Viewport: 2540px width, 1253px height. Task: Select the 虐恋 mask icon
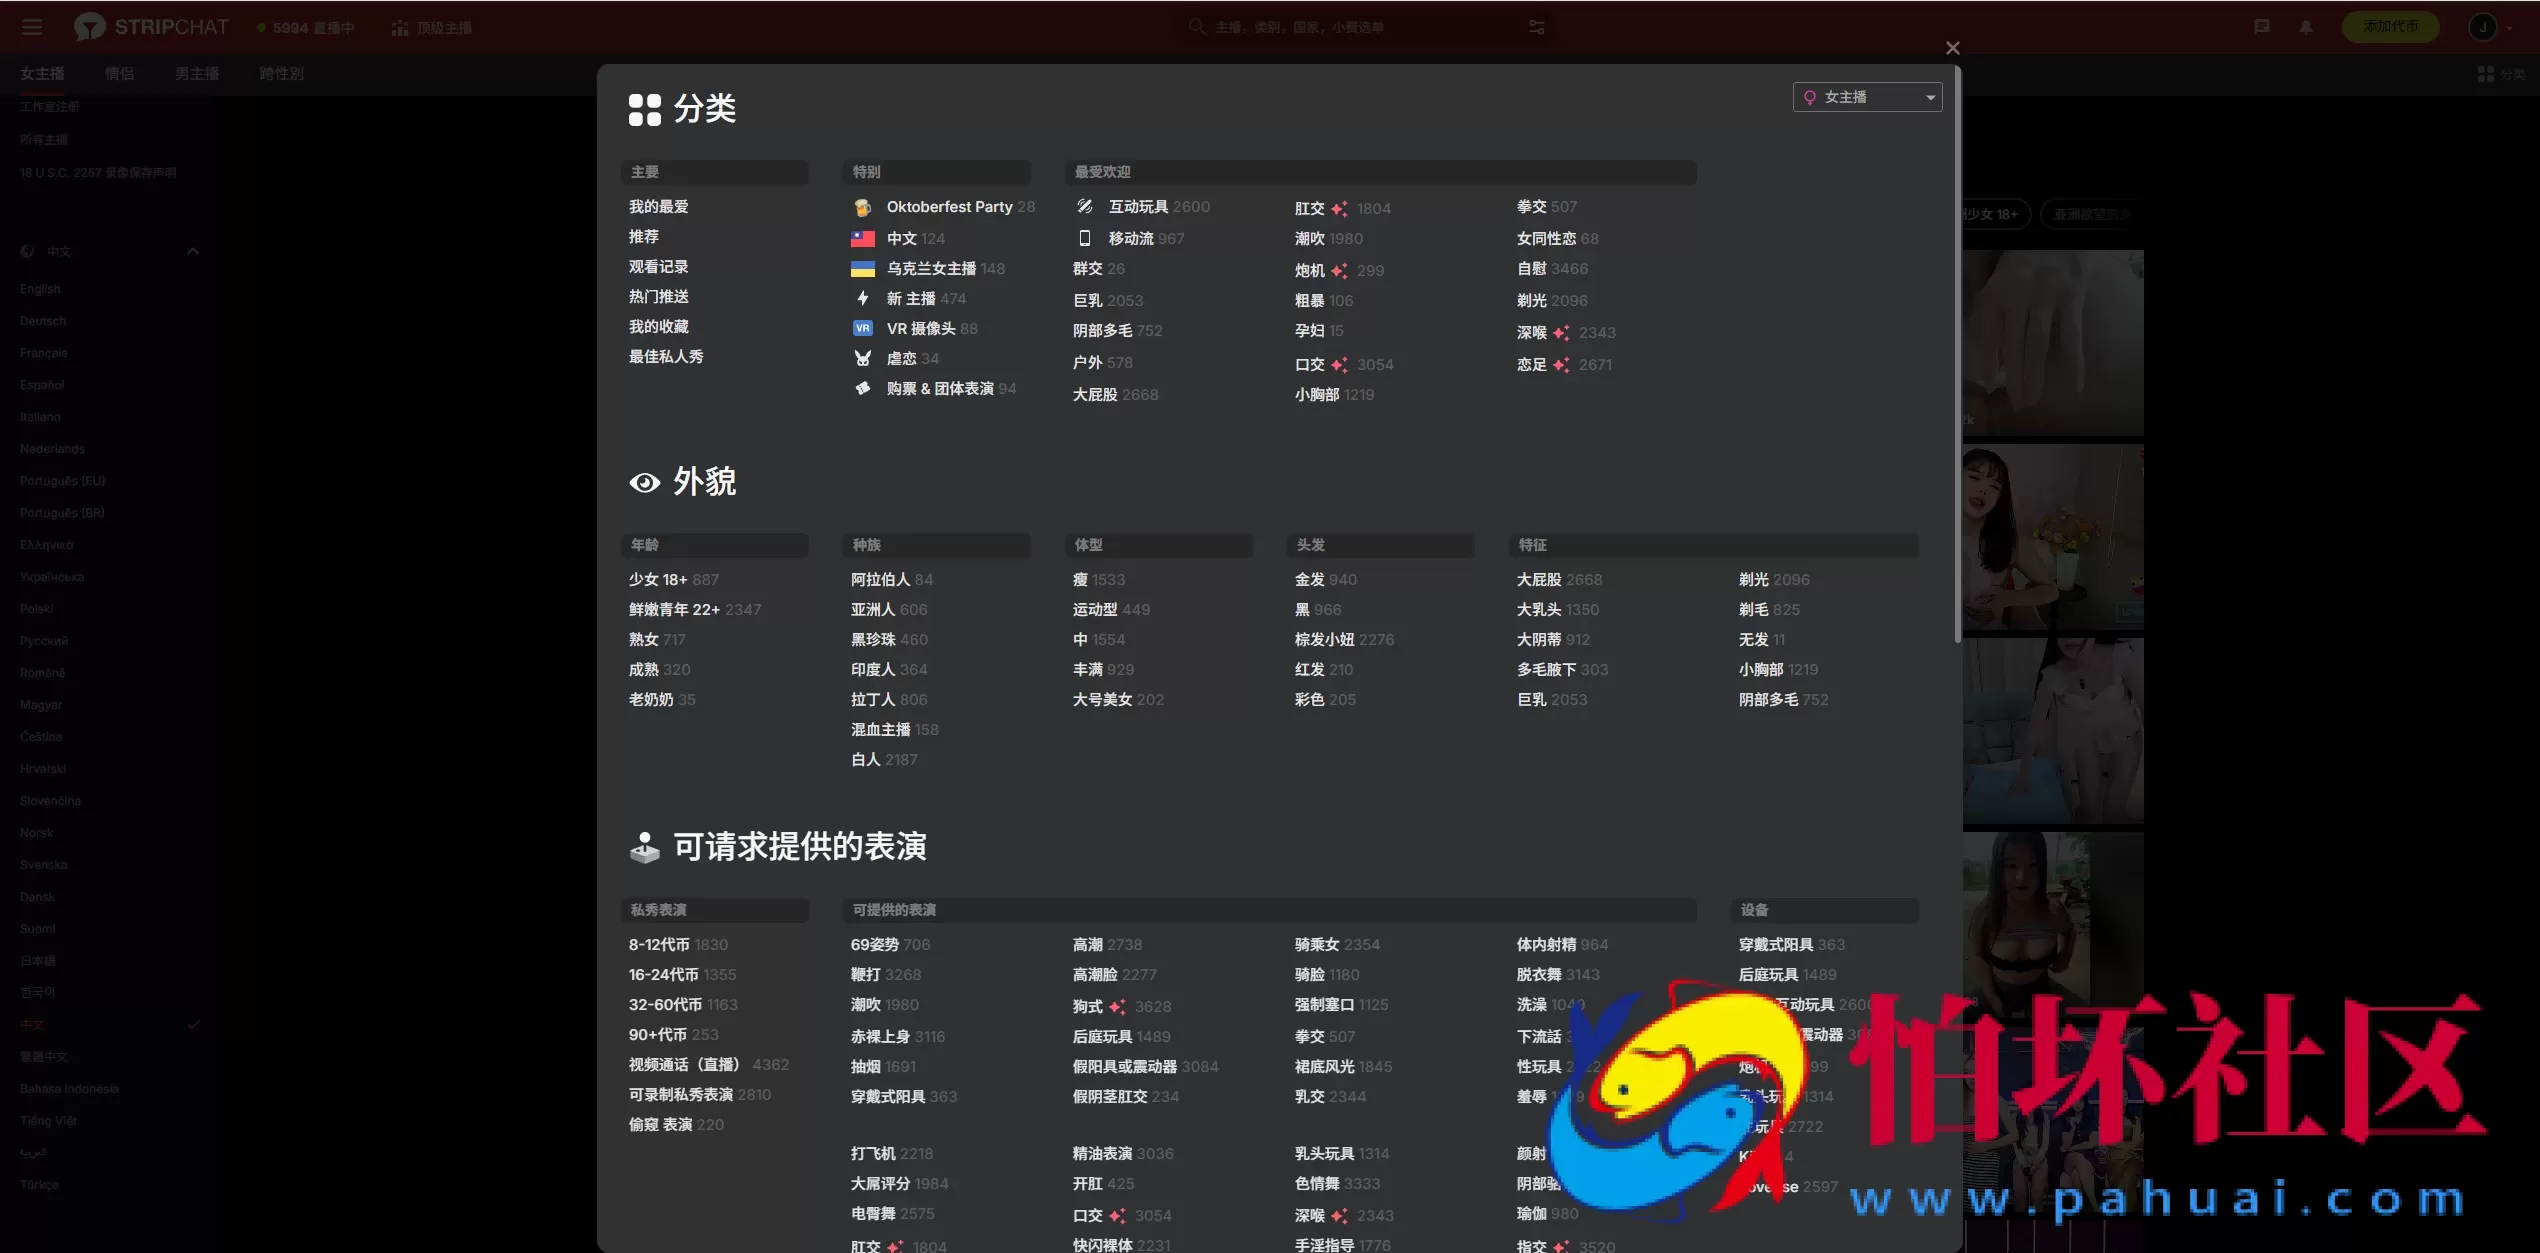coord(862,358)
